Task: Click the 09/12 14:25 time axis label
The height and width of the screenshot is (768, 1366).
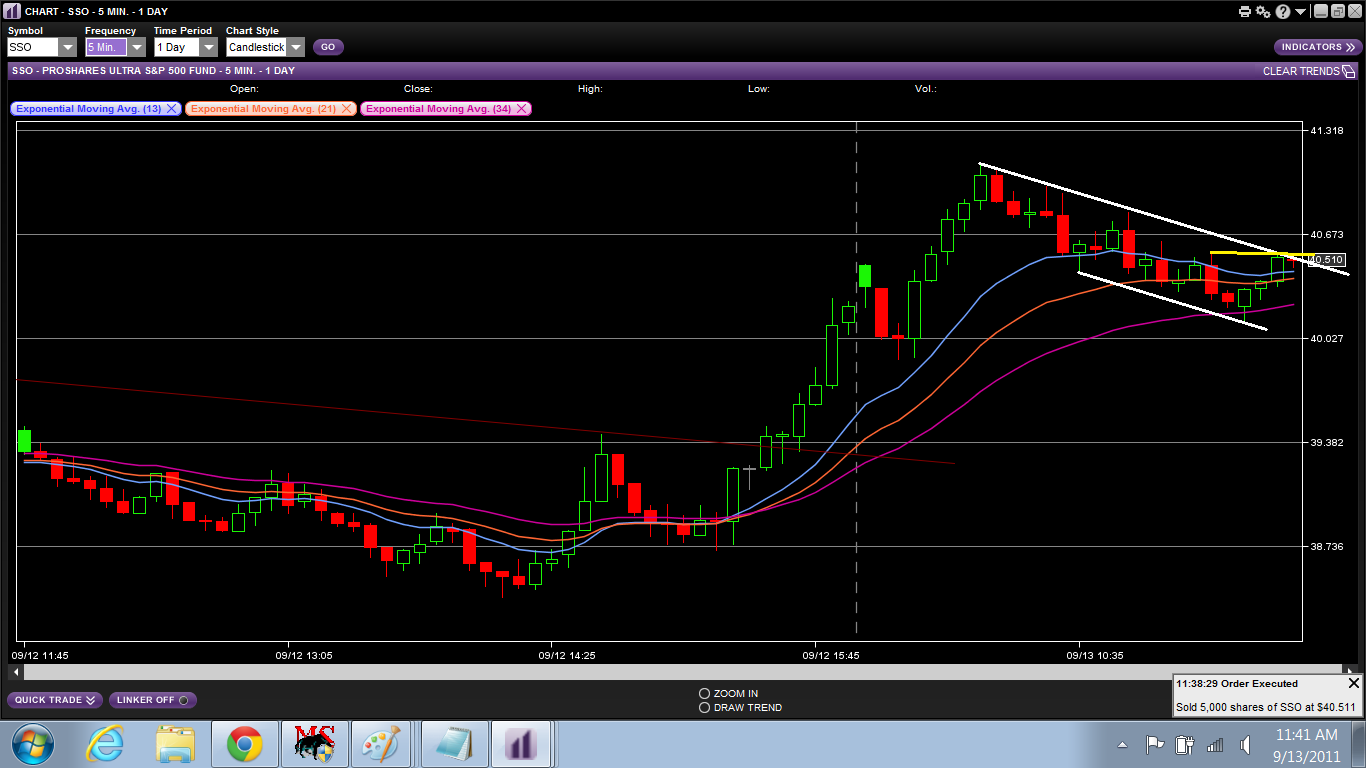Action: click(568, 656)
